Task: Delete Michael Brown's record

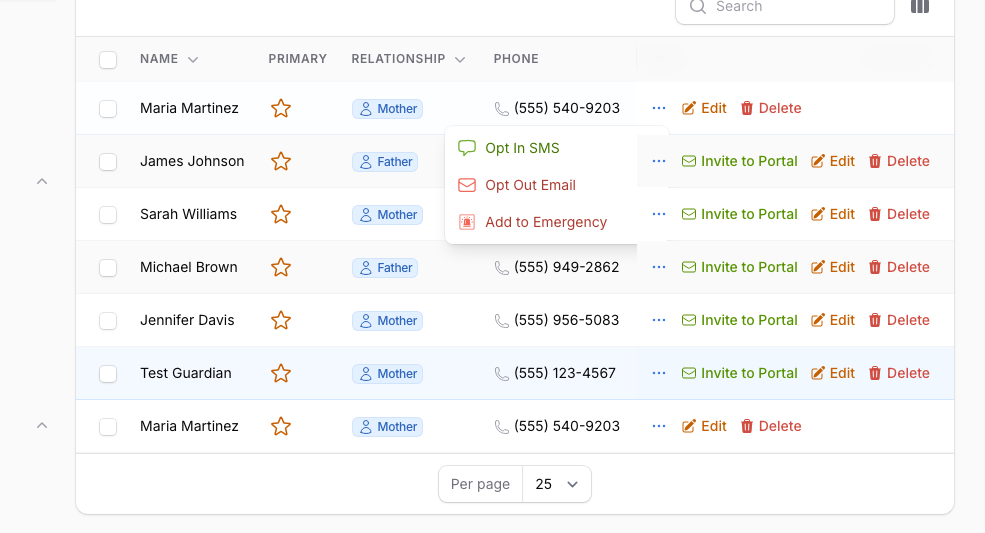Action: 899,267
